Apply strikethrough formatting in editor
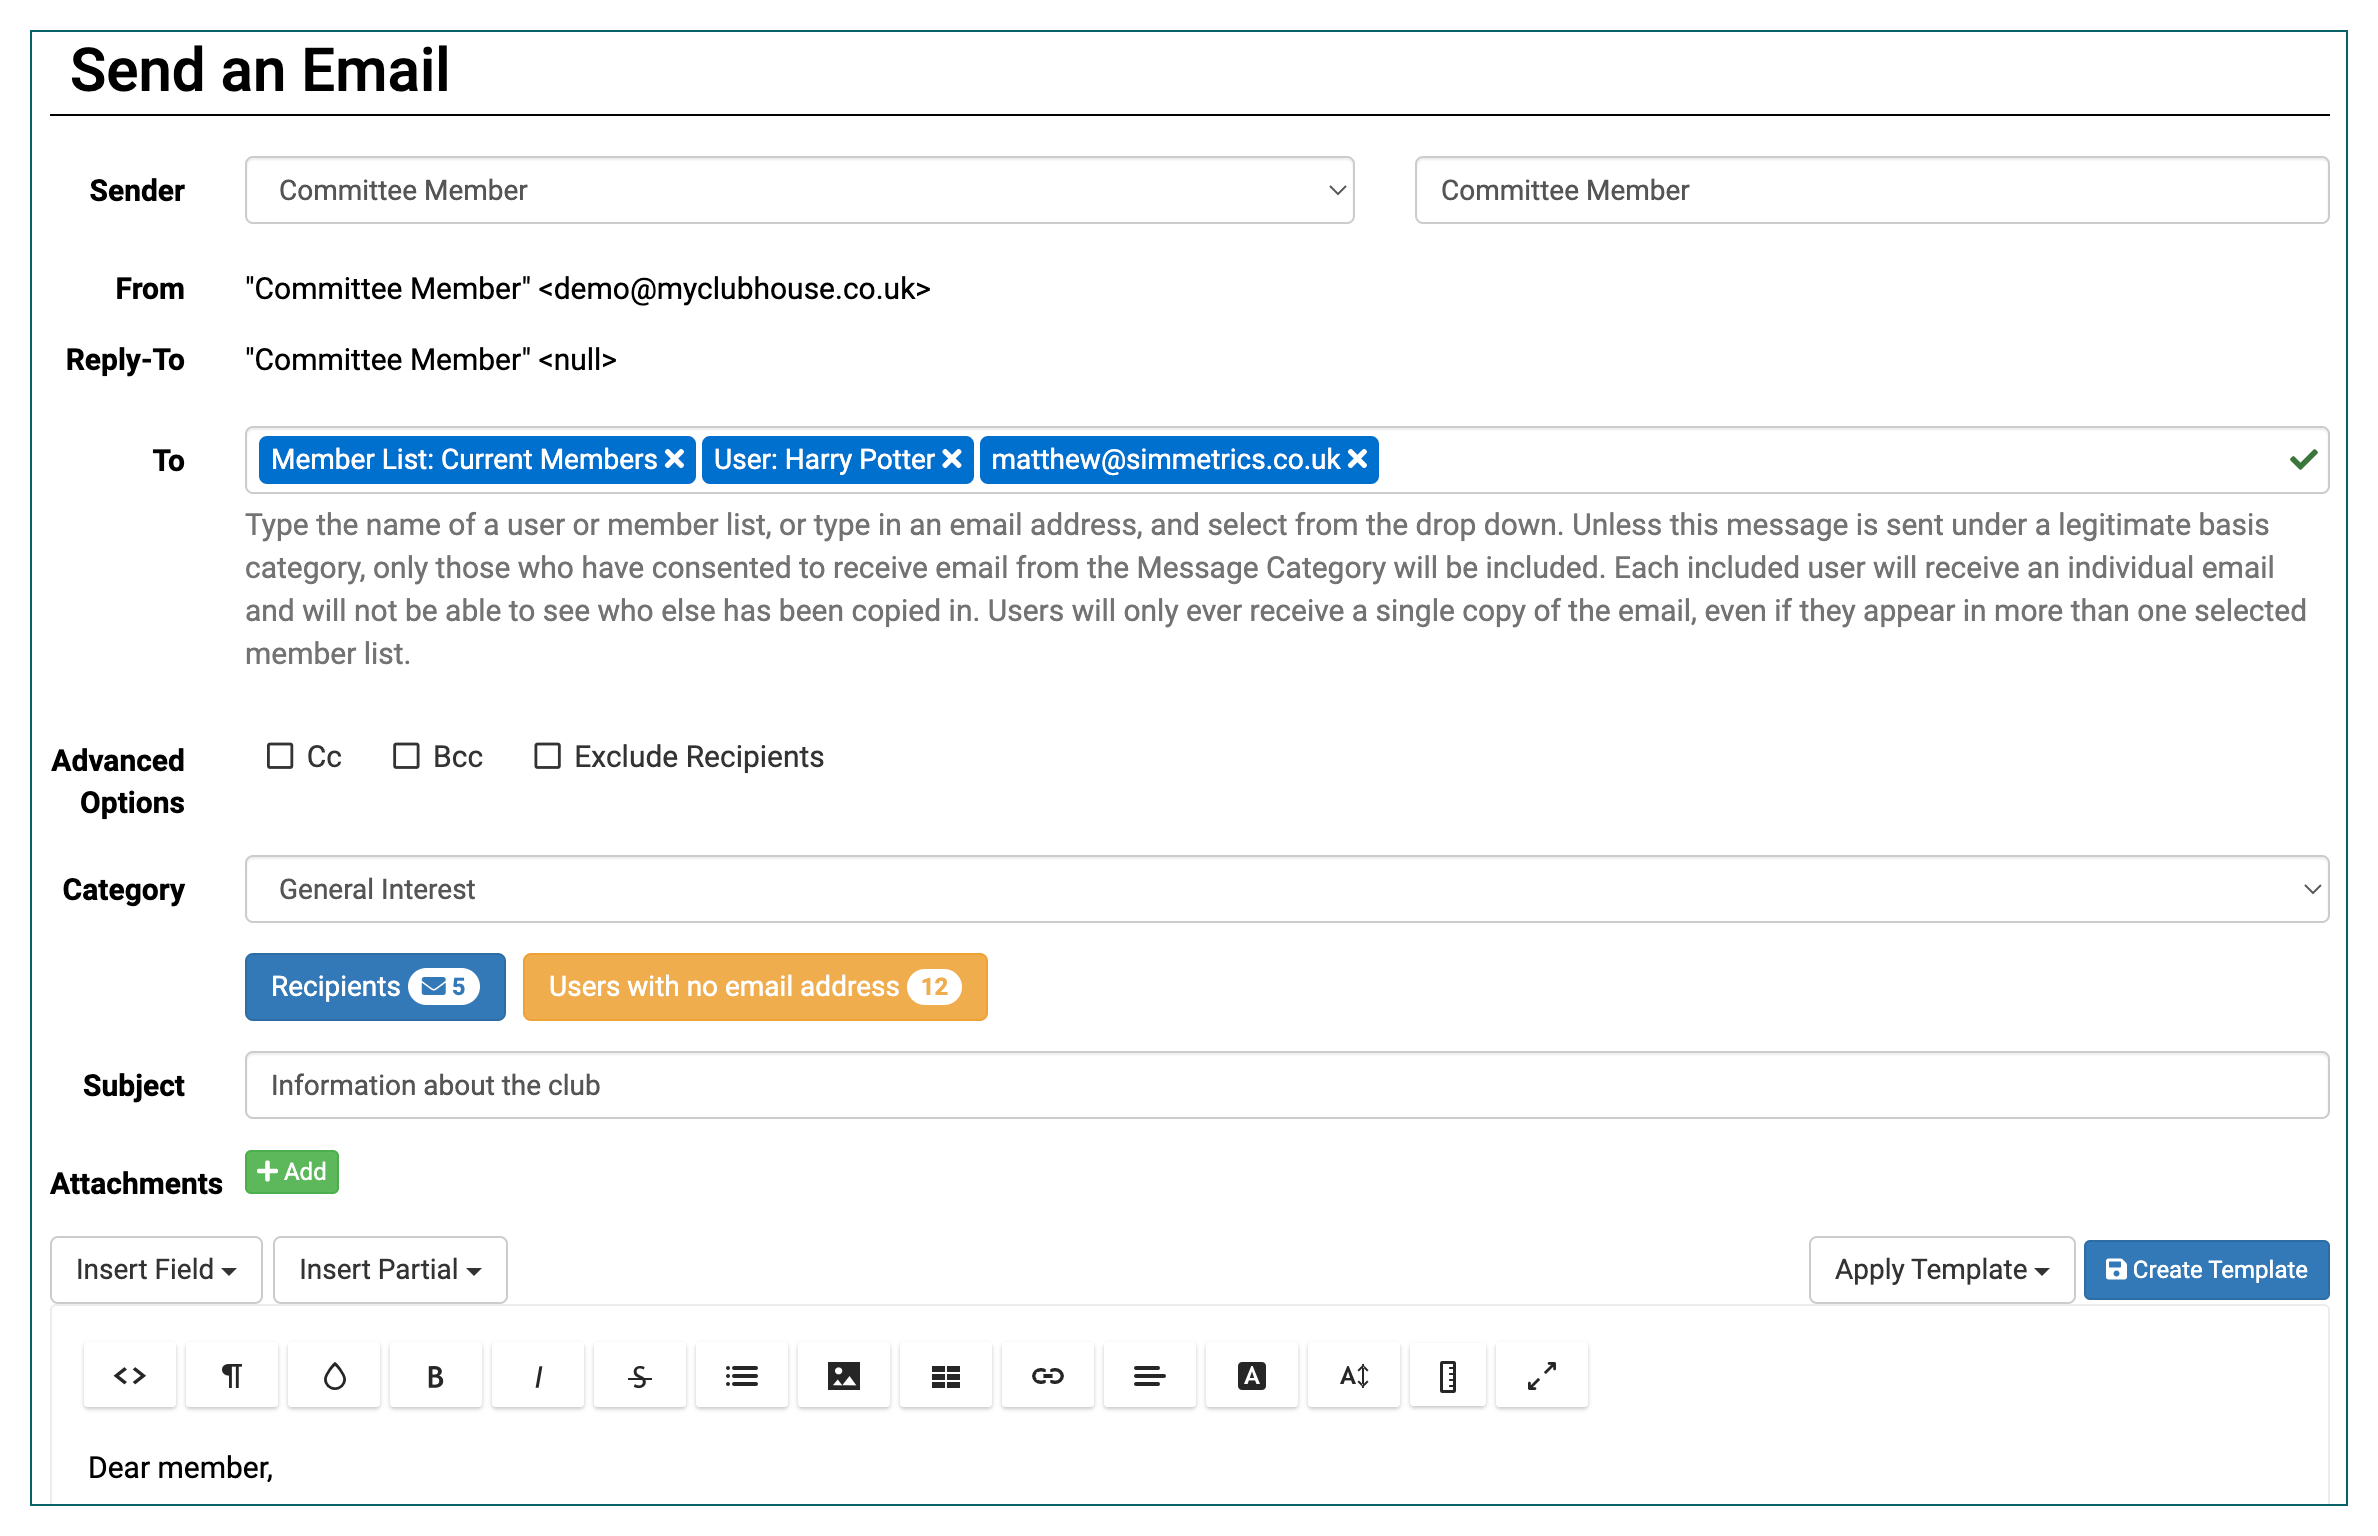Image resolution: width=2378 pixels, height=1536 pixels. (640, 1376)
